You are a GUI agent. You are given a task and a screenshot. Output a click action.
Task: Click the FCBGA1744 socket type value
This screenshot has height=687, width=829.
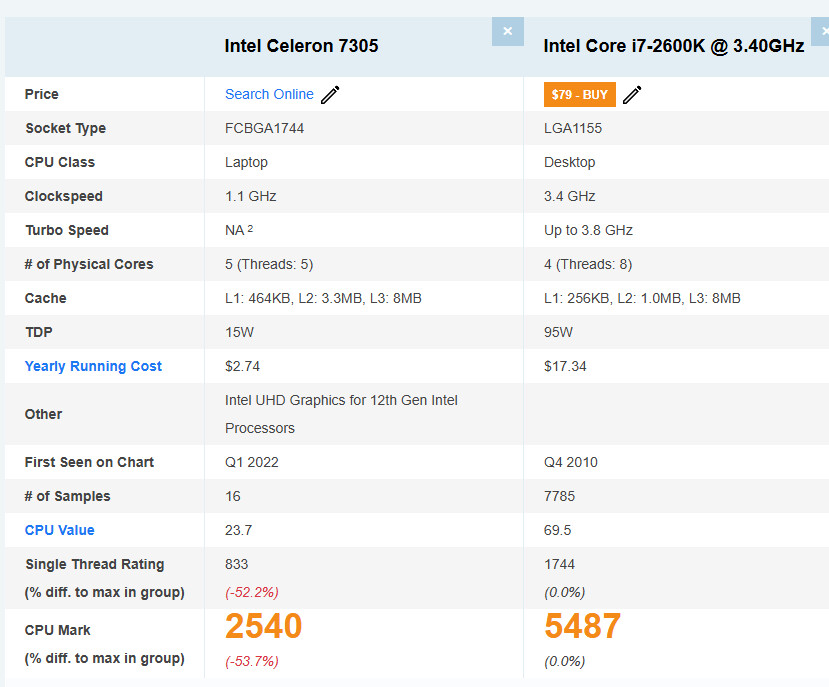tap(265, 128)
